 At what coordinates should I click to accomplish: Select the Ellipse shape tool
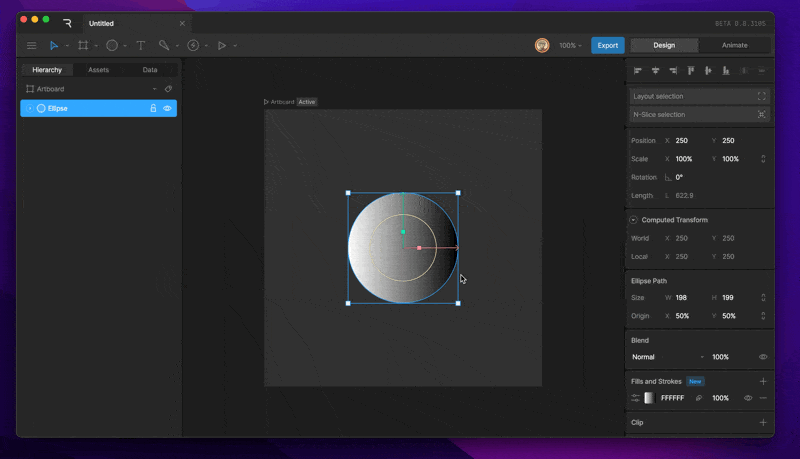[112, 45]
